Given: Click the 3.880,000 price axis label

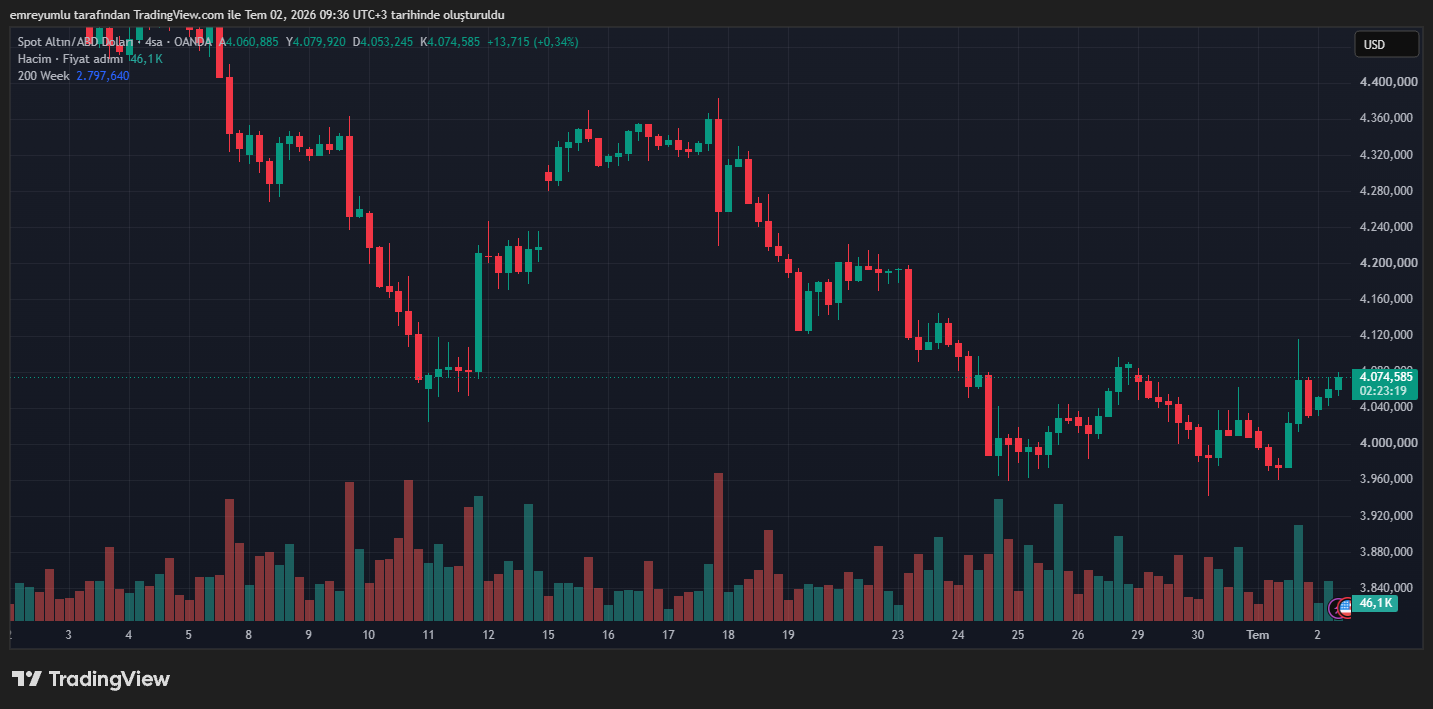Looking at the screenshot, I should click(1388, 552).
